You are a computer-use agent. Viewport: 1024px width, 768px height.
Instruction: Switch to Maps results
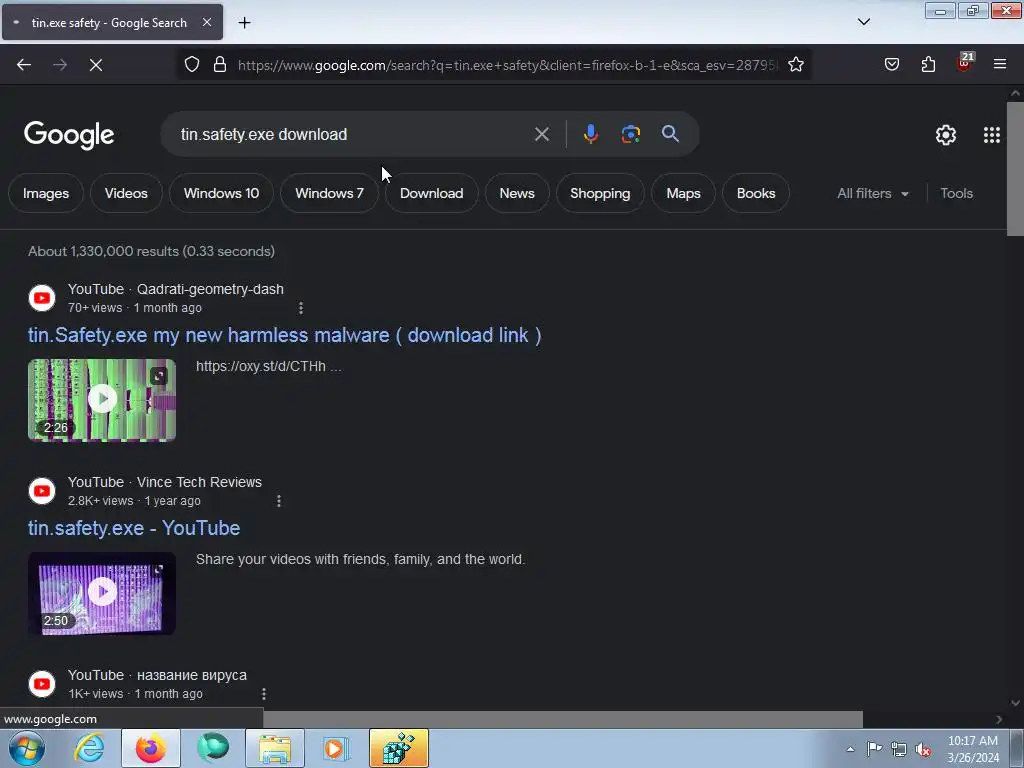tap(683, 193)
